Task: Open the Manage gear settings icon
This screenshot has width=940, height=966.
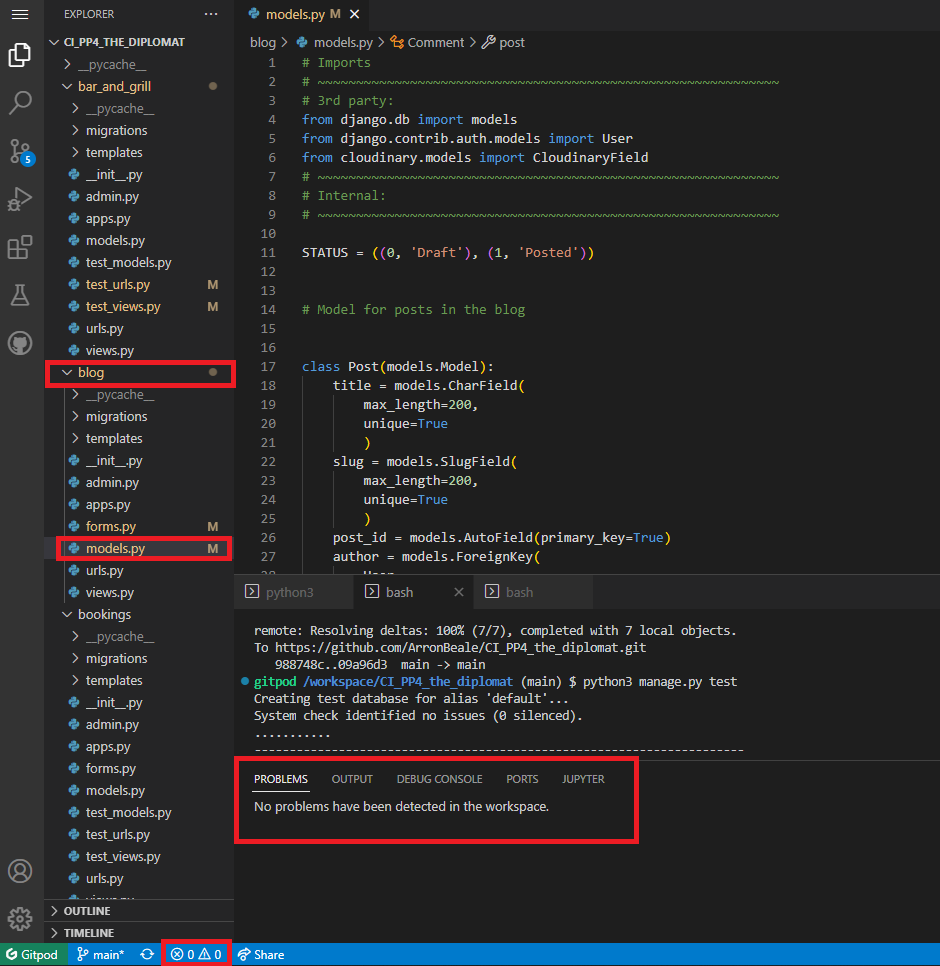Action: [20, 919]
